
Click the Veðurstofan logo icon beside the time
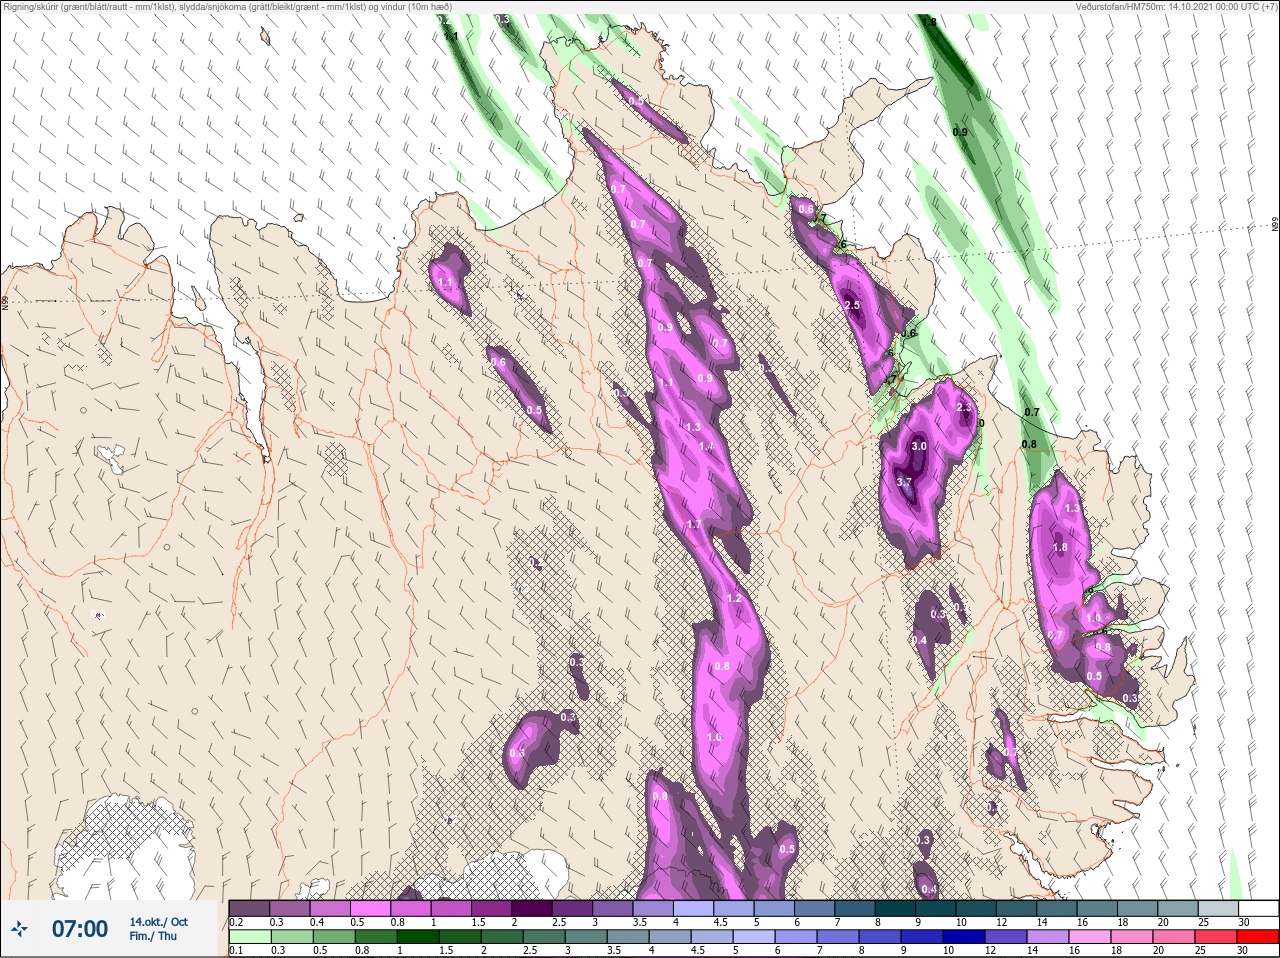[x=19, y=929]
